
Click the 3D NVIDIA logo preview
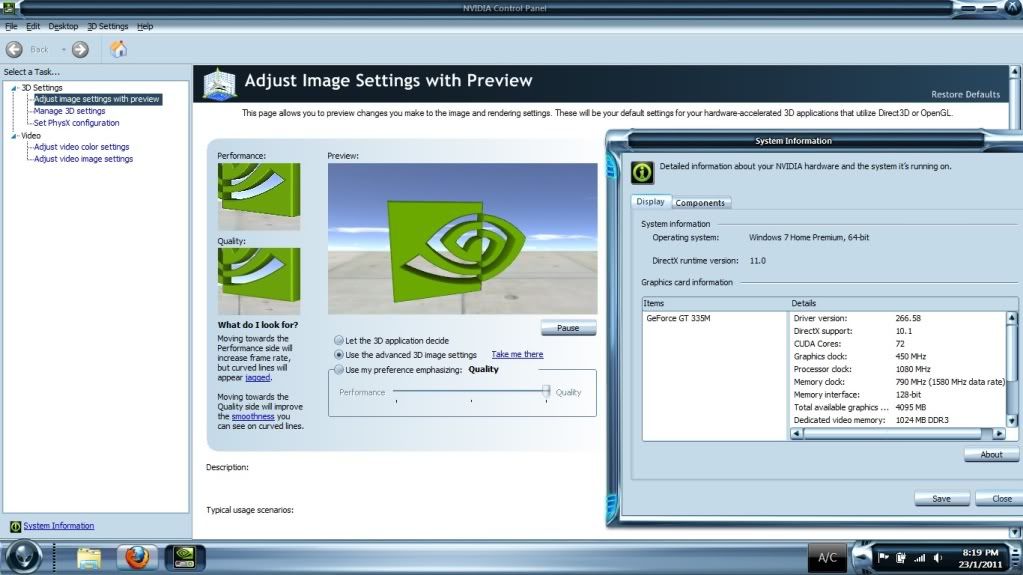pos(462,239)
